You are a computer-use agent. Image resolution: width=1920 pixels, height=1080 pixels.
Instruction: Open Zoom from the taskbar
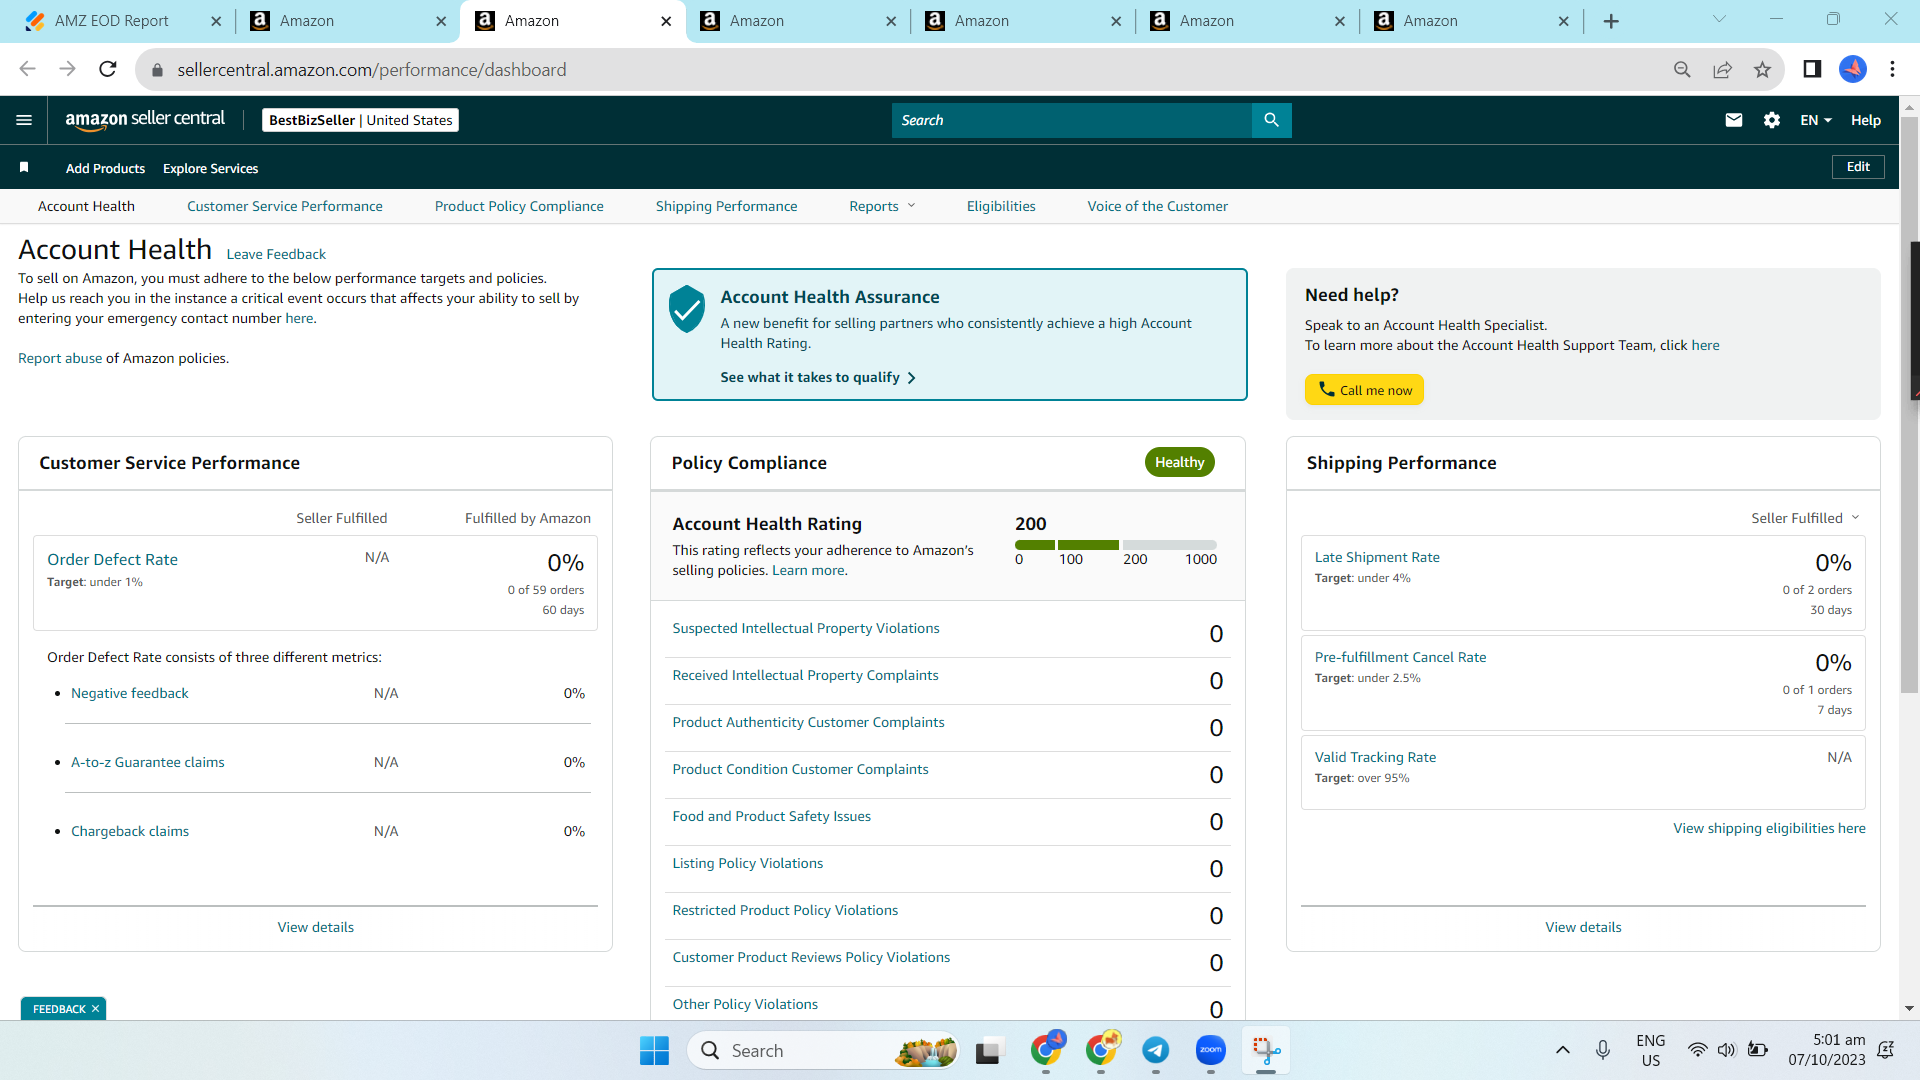(x=1211, y=1050)
